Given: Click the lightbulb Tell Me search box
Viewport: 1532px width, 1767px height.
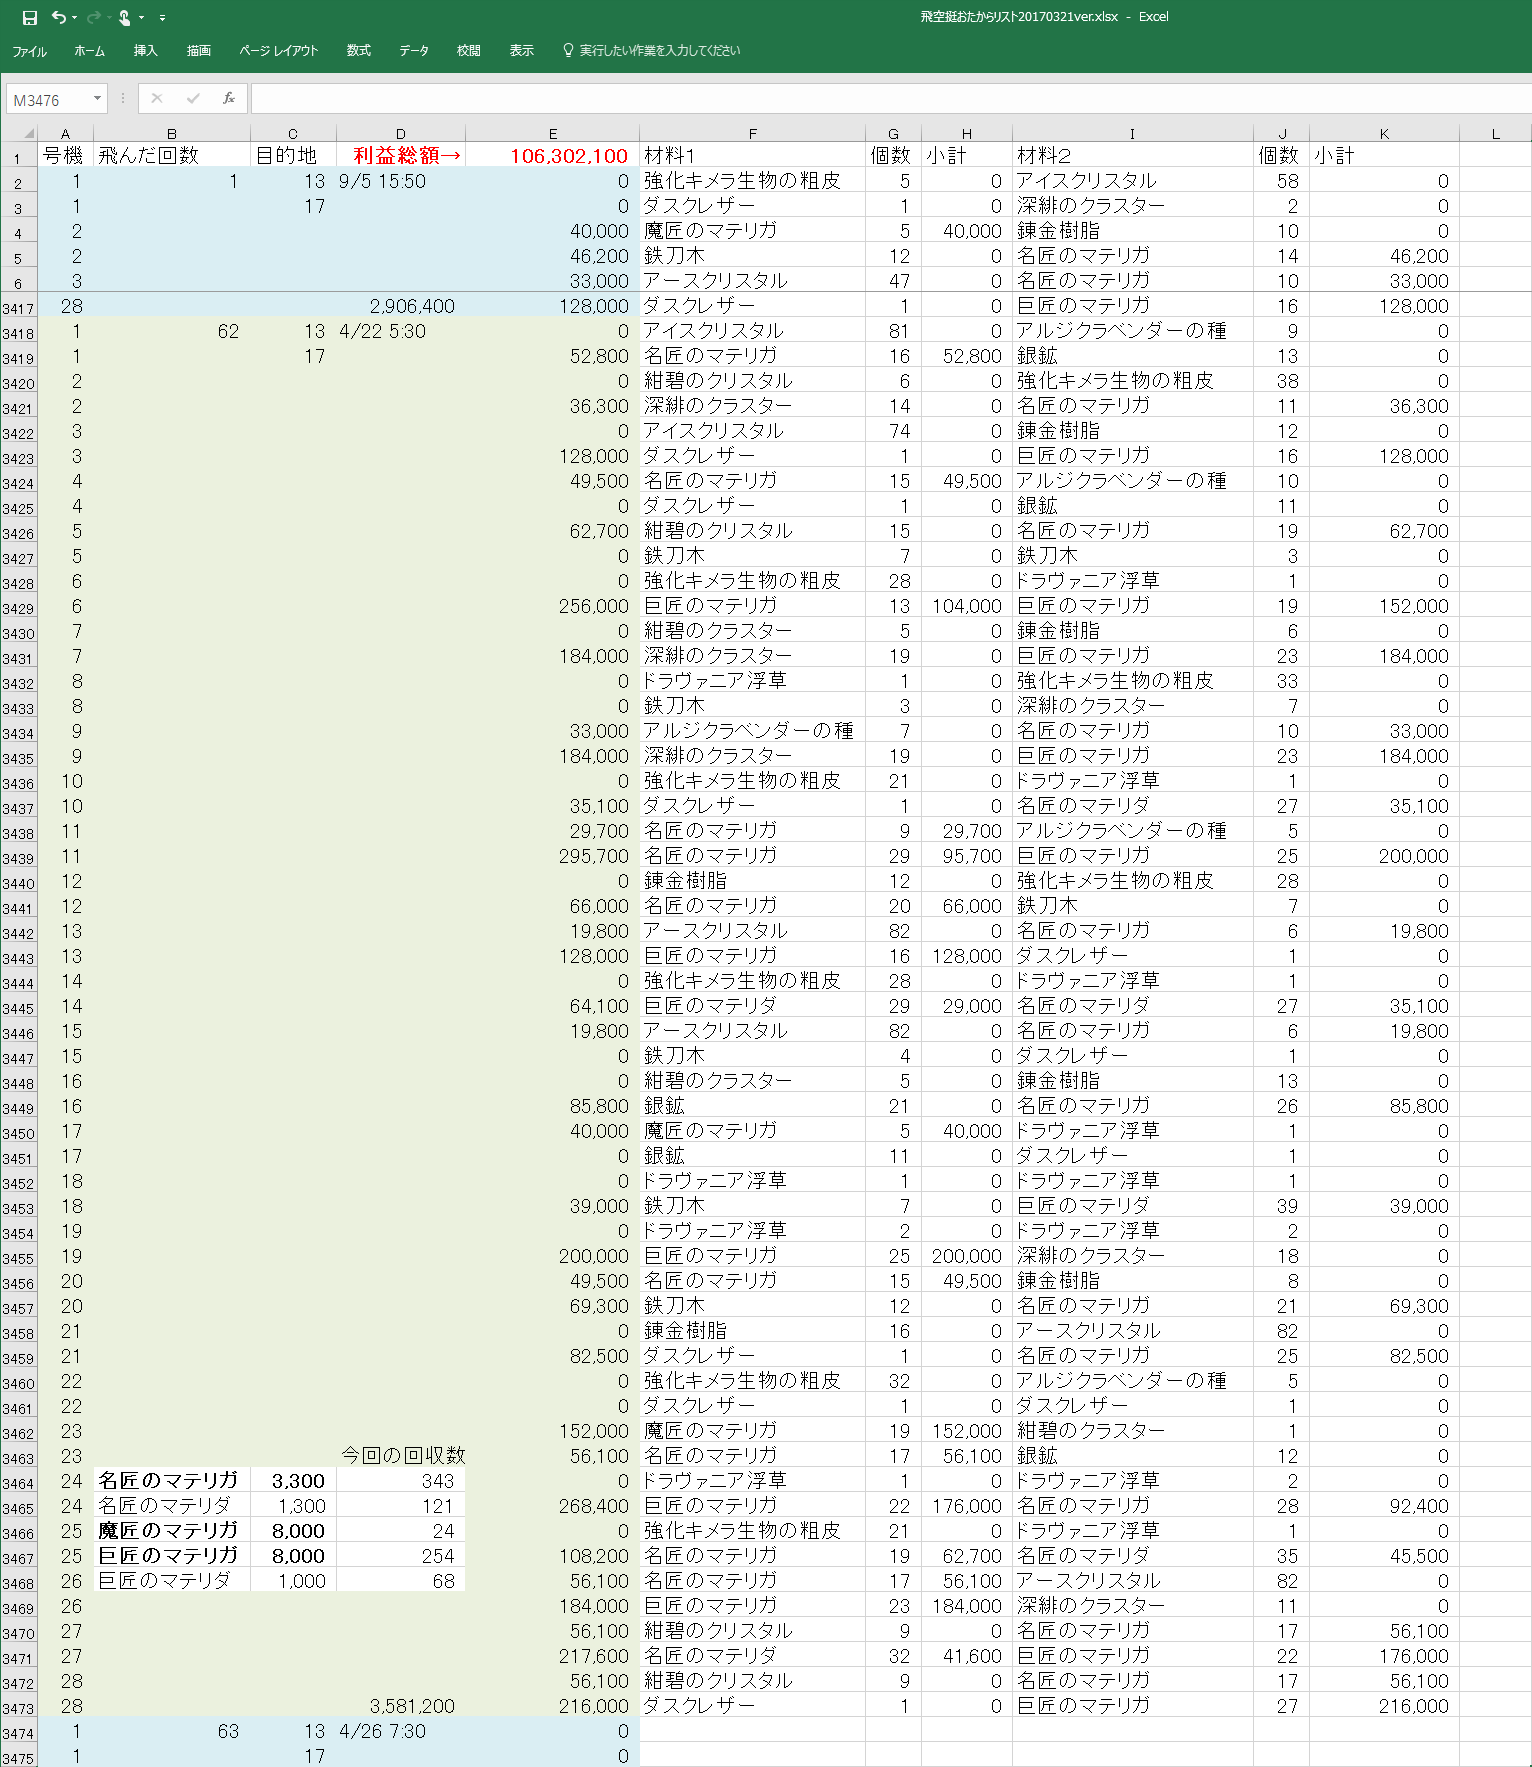Looking at the screenshot, I should [x=651, y=50].
